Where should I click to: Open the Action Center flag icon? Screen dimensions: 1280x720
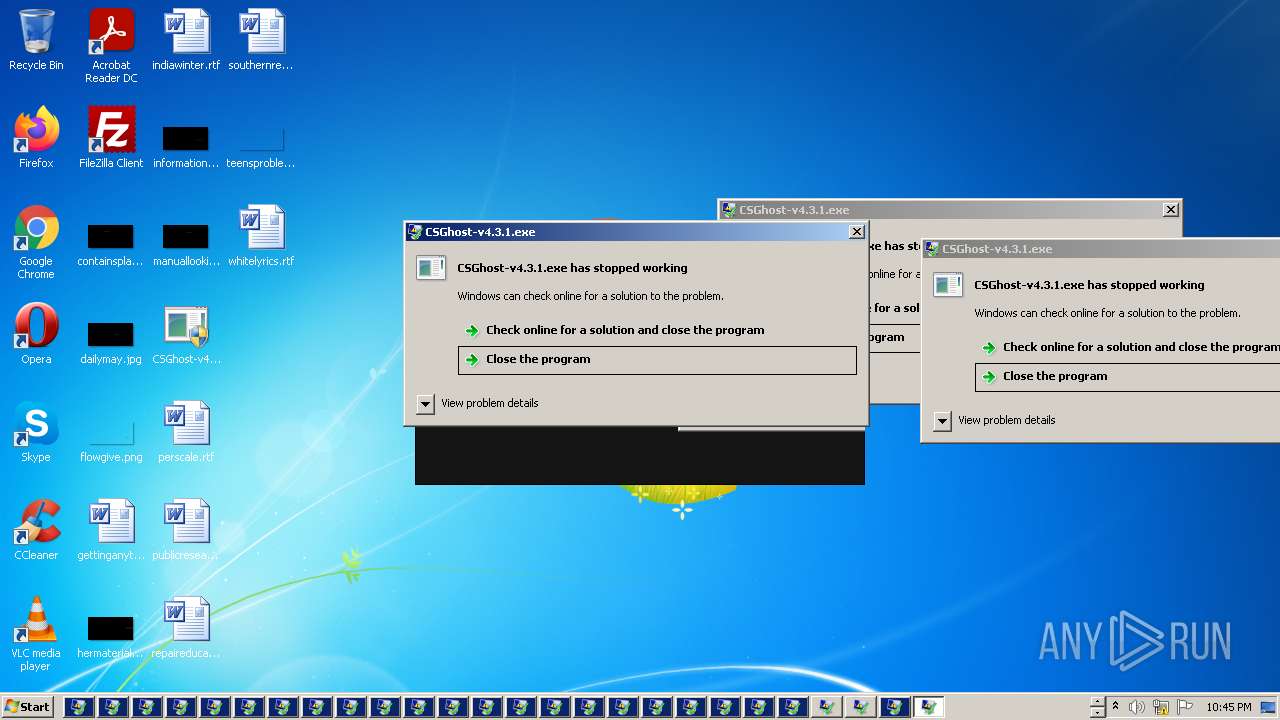[1185, 707]
